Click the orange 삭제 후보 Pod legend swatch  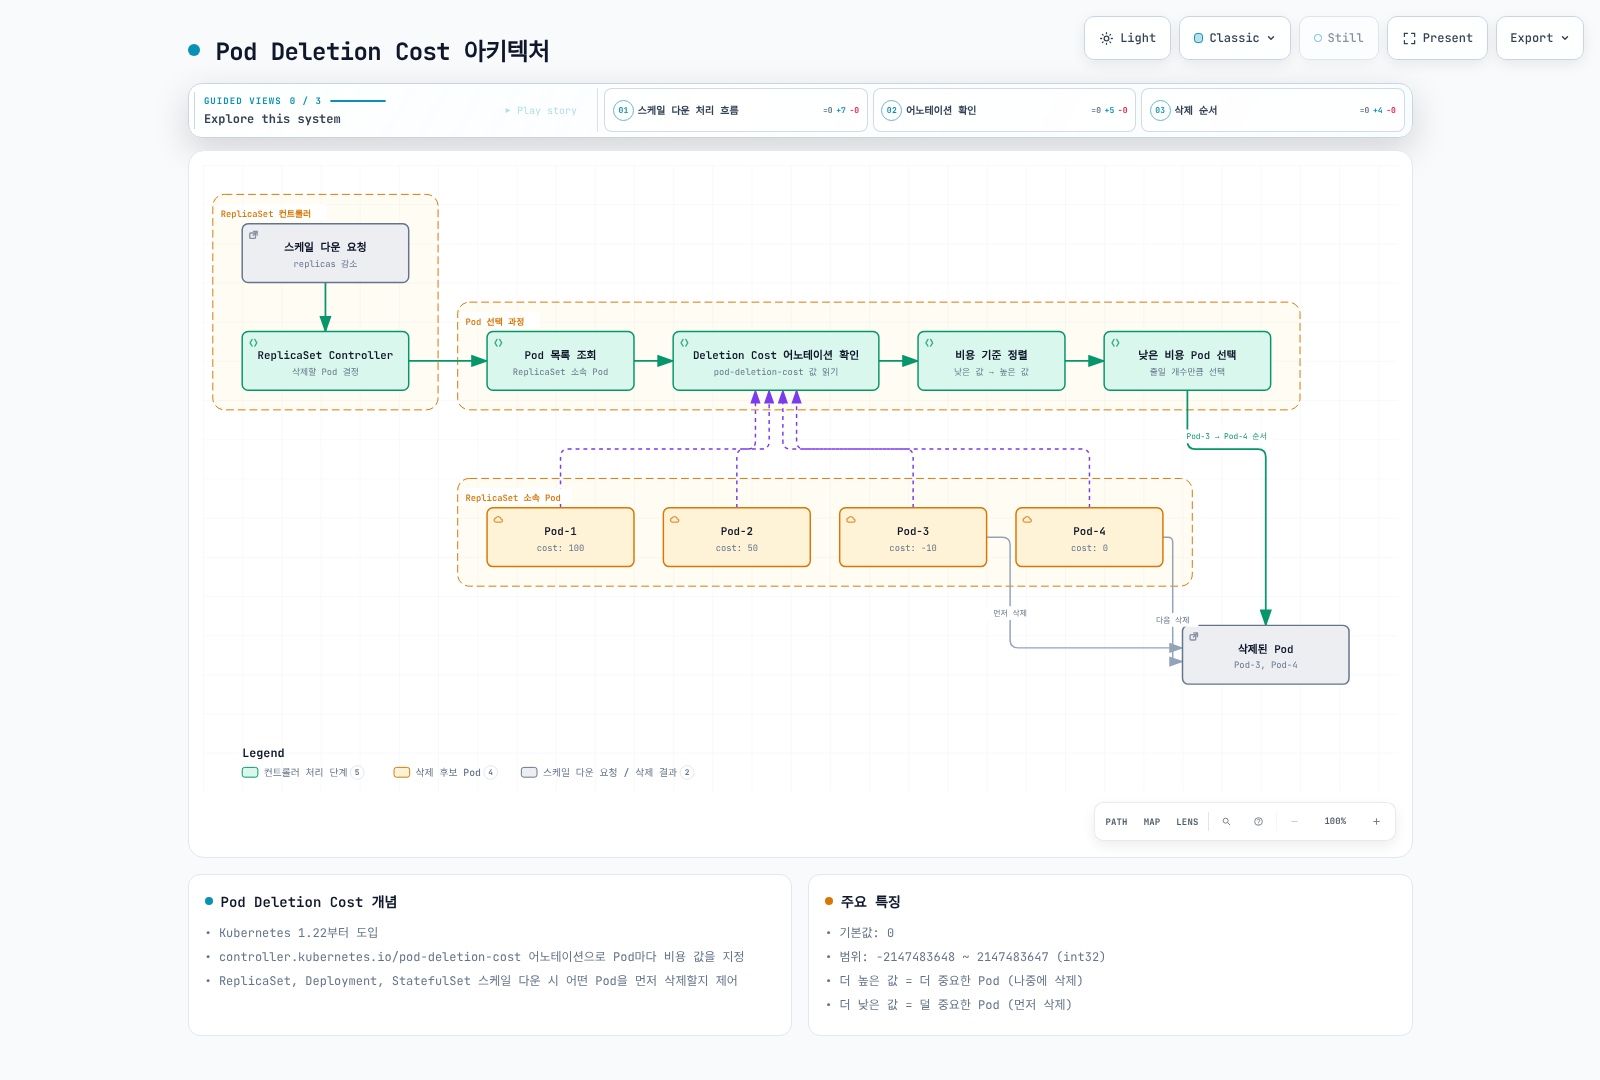(402, 772)
